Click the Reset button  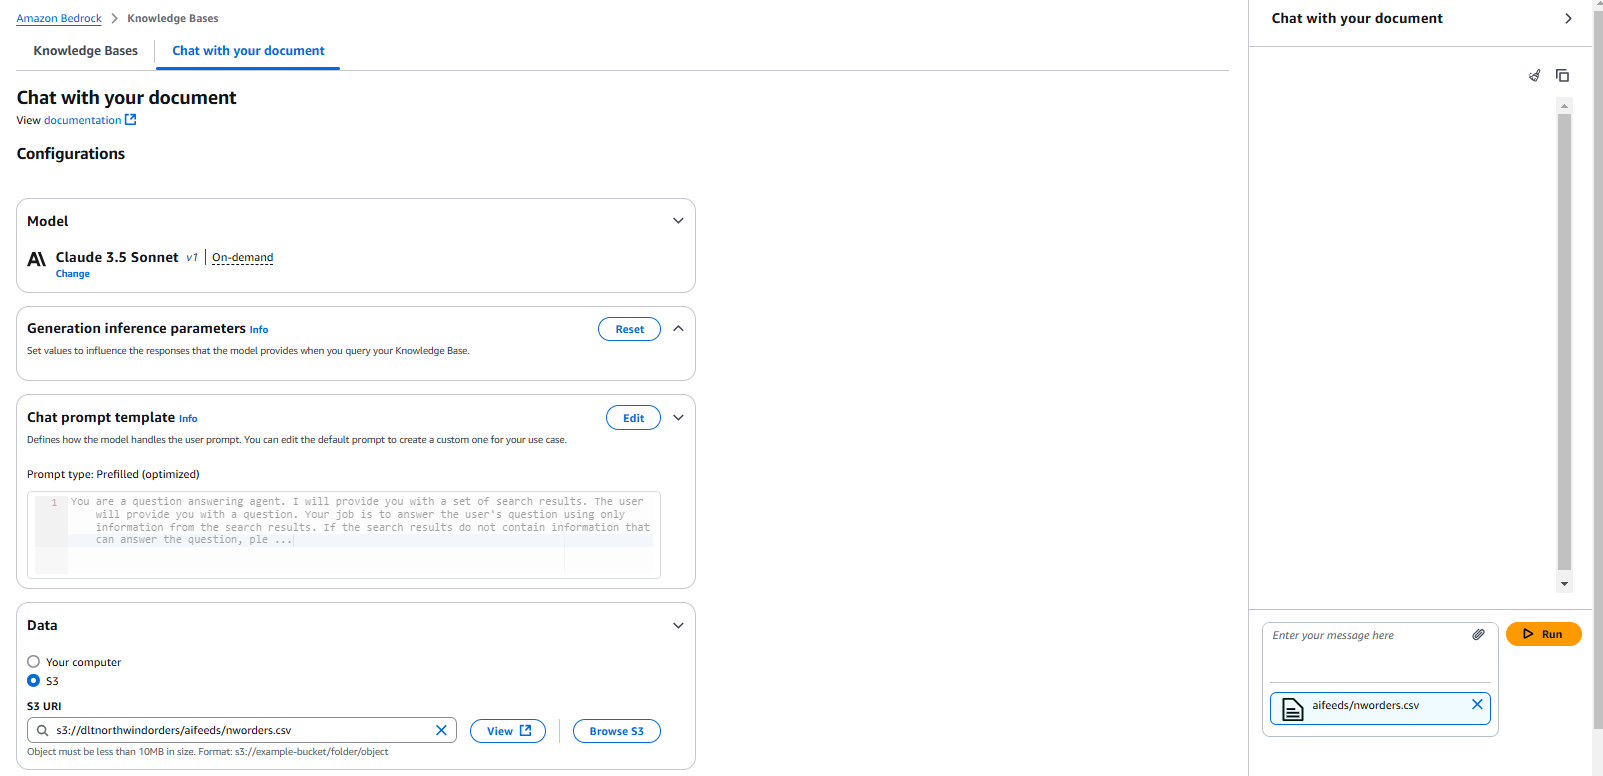629,329
